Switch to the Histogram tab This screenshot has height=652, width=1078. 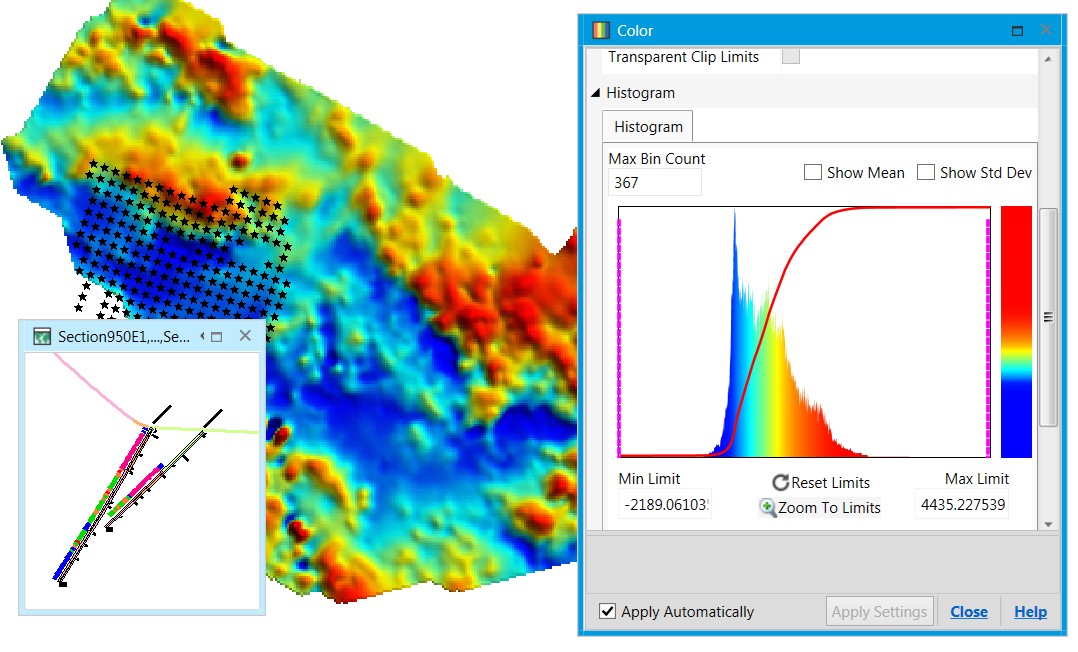(646, 126)
